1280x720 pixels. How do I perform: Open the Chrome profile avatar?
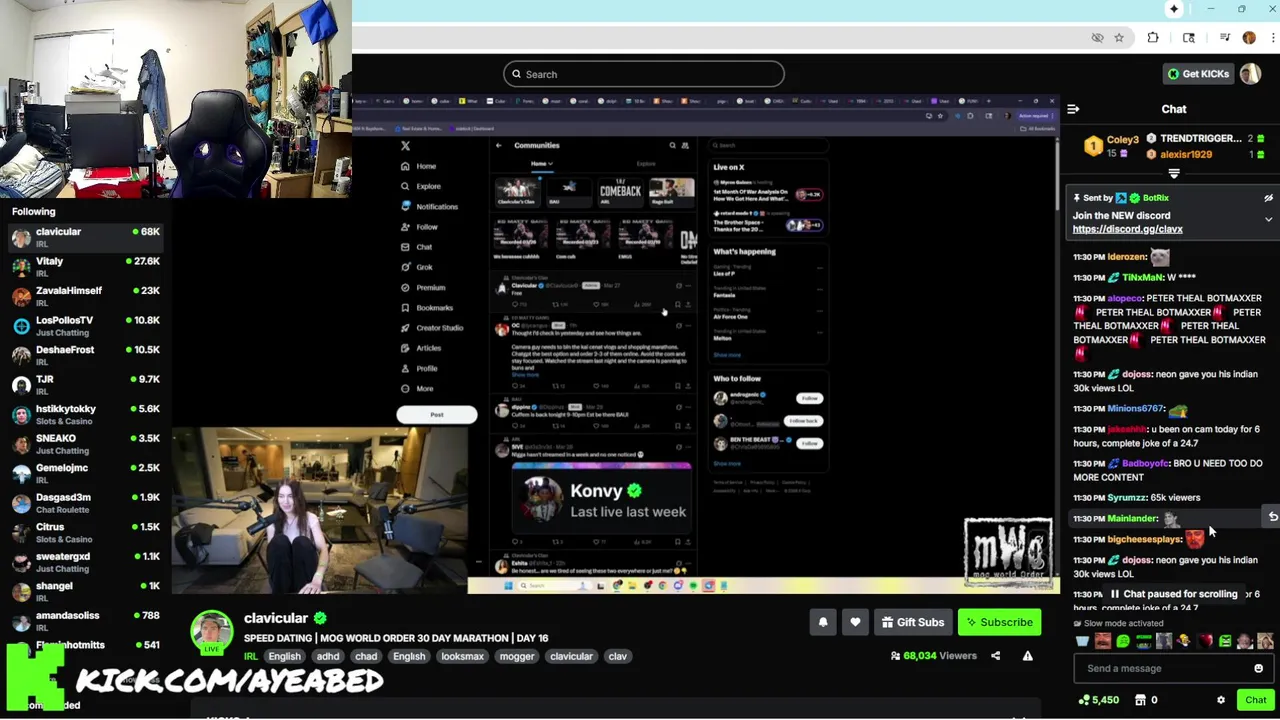pos(1249,38)
